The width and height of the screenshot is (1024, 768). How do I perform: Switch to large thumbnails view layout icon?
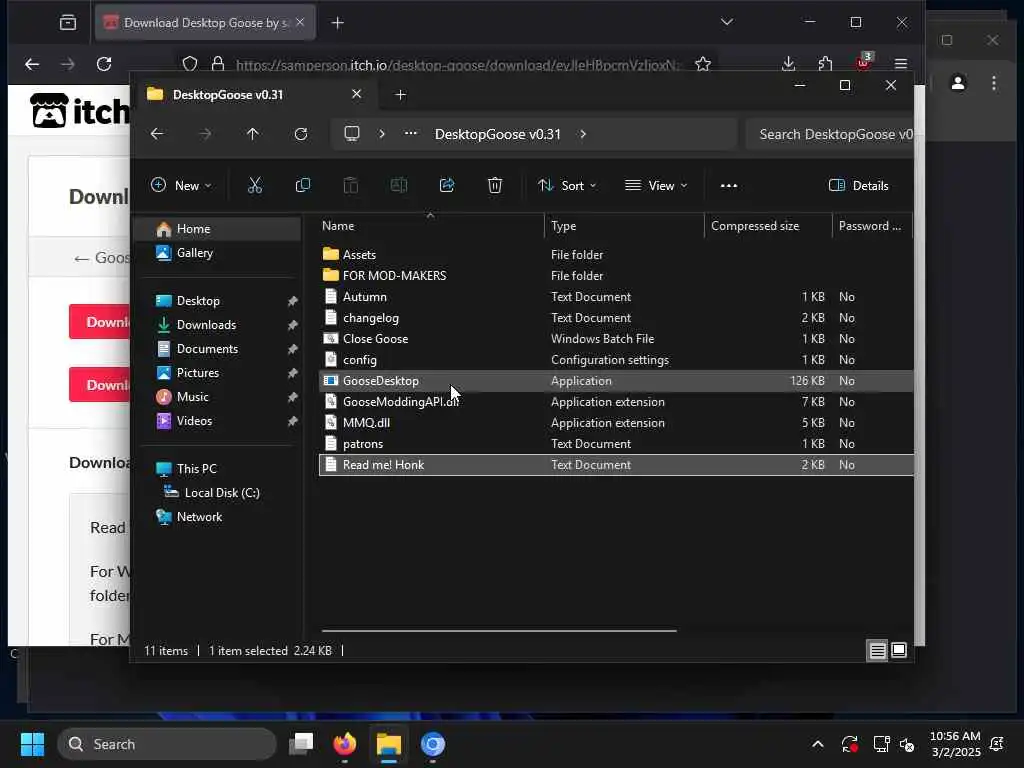pyautogui.click(x=899, y=650)
